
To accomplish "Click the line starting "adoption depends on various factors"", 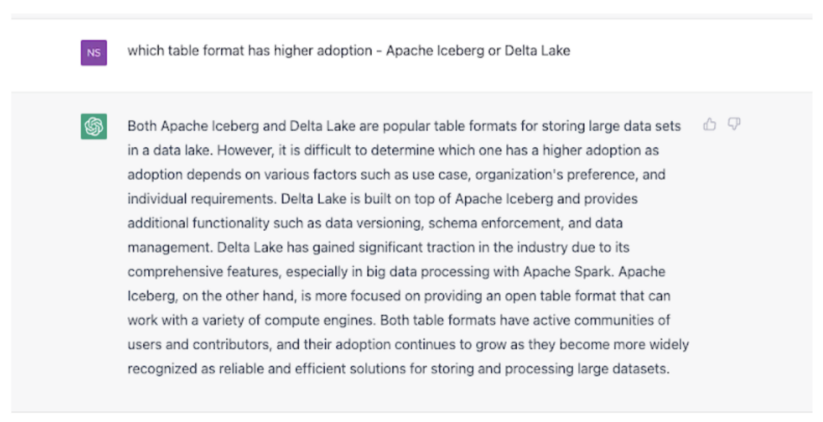I will 396,175.
